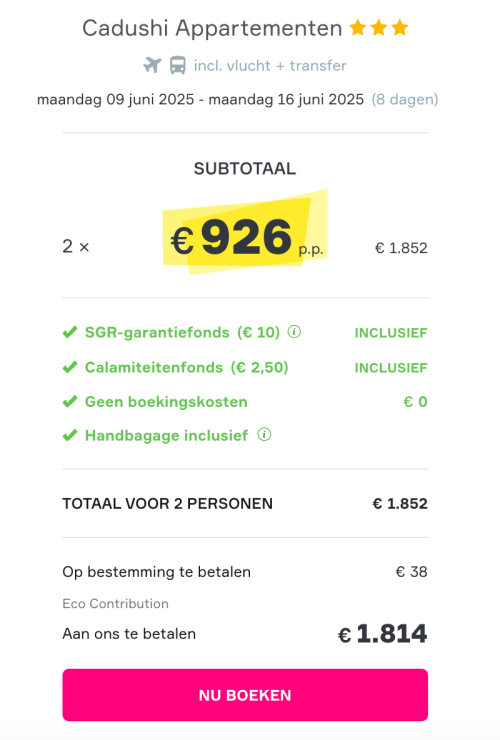Click the SGR-garantiefonds green checkmark
This screenshot has height=740, width=500.
tap(70, 332)
